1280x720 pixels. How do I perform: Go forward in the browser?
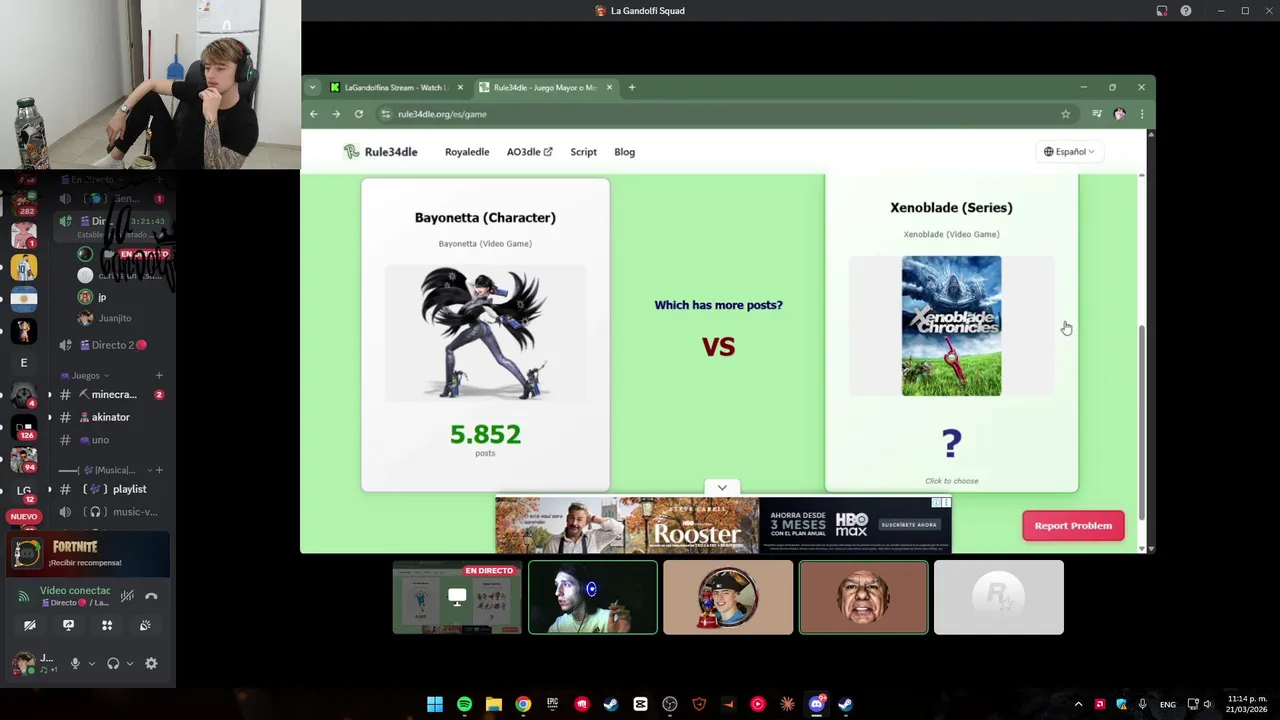click(336, 114)
